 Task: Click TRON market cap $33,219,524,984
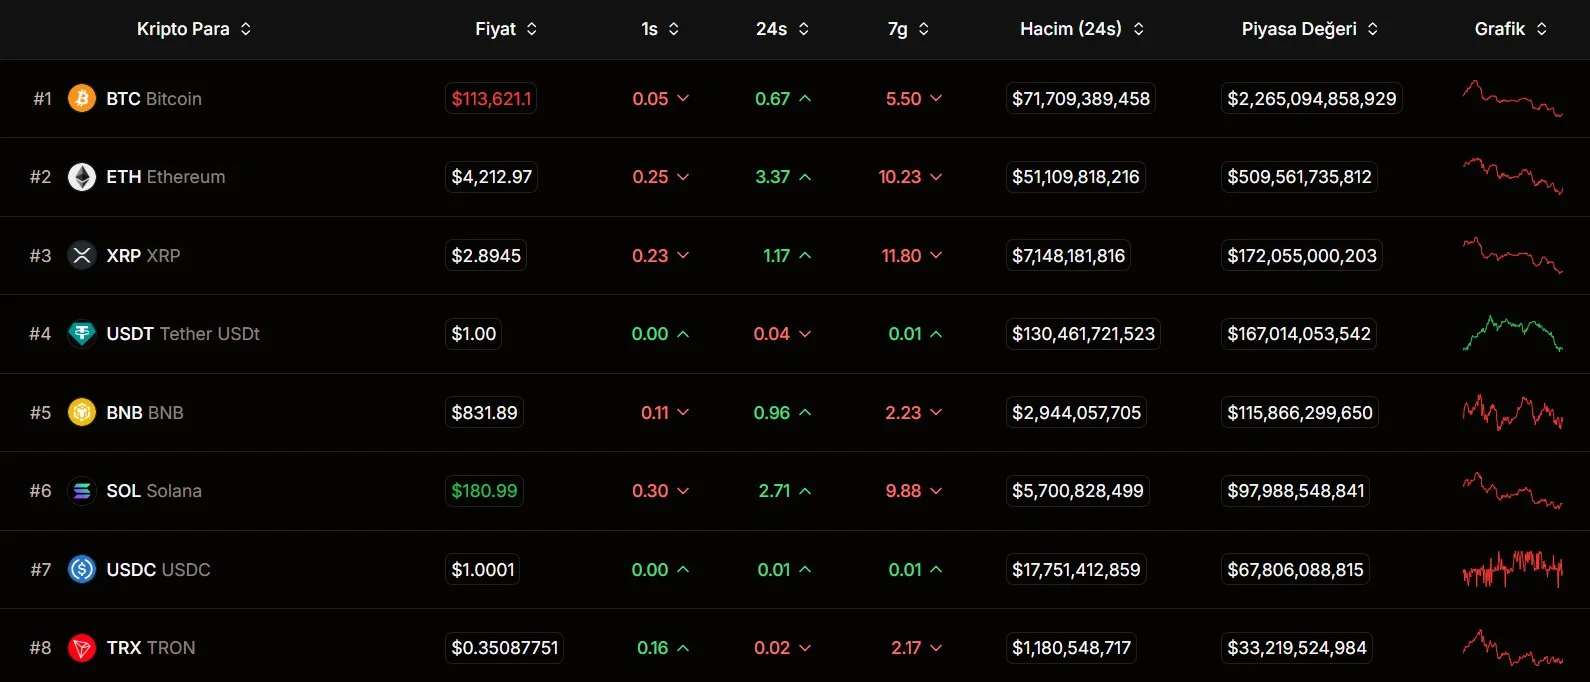[1297, 648]
